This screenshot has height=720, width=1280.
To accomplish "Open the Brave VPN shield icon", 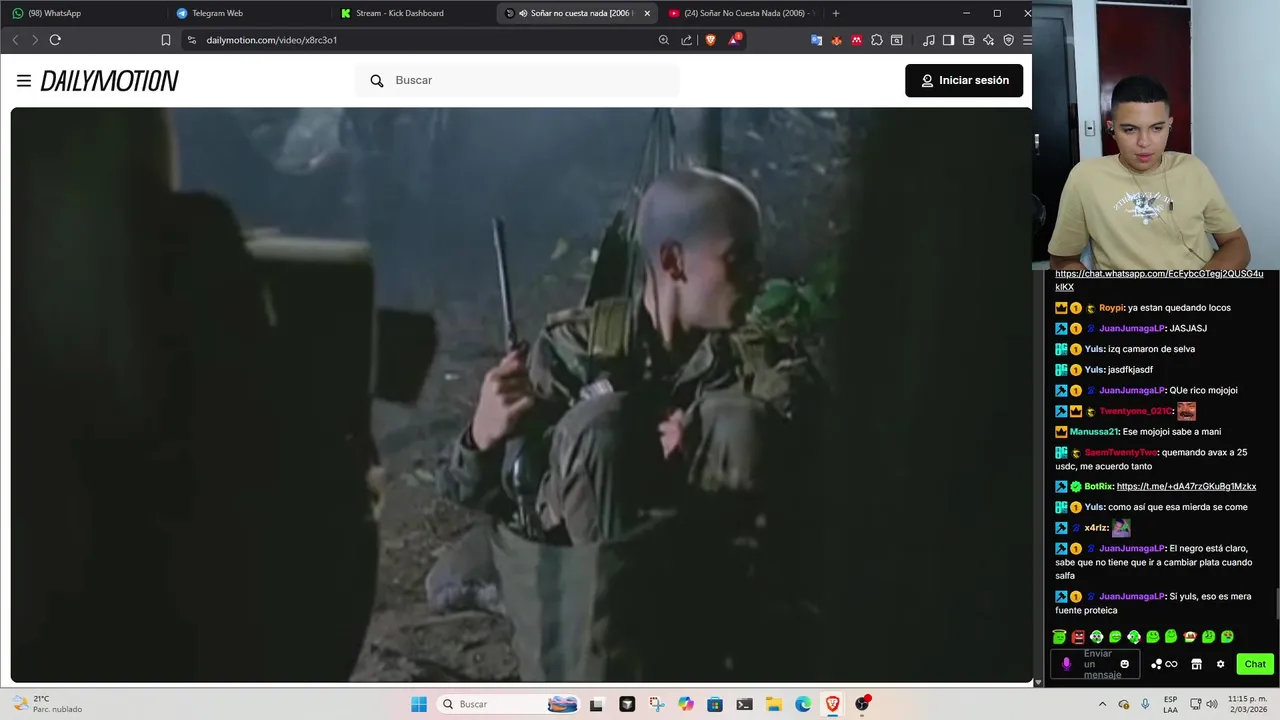I will coord(1008,40).
